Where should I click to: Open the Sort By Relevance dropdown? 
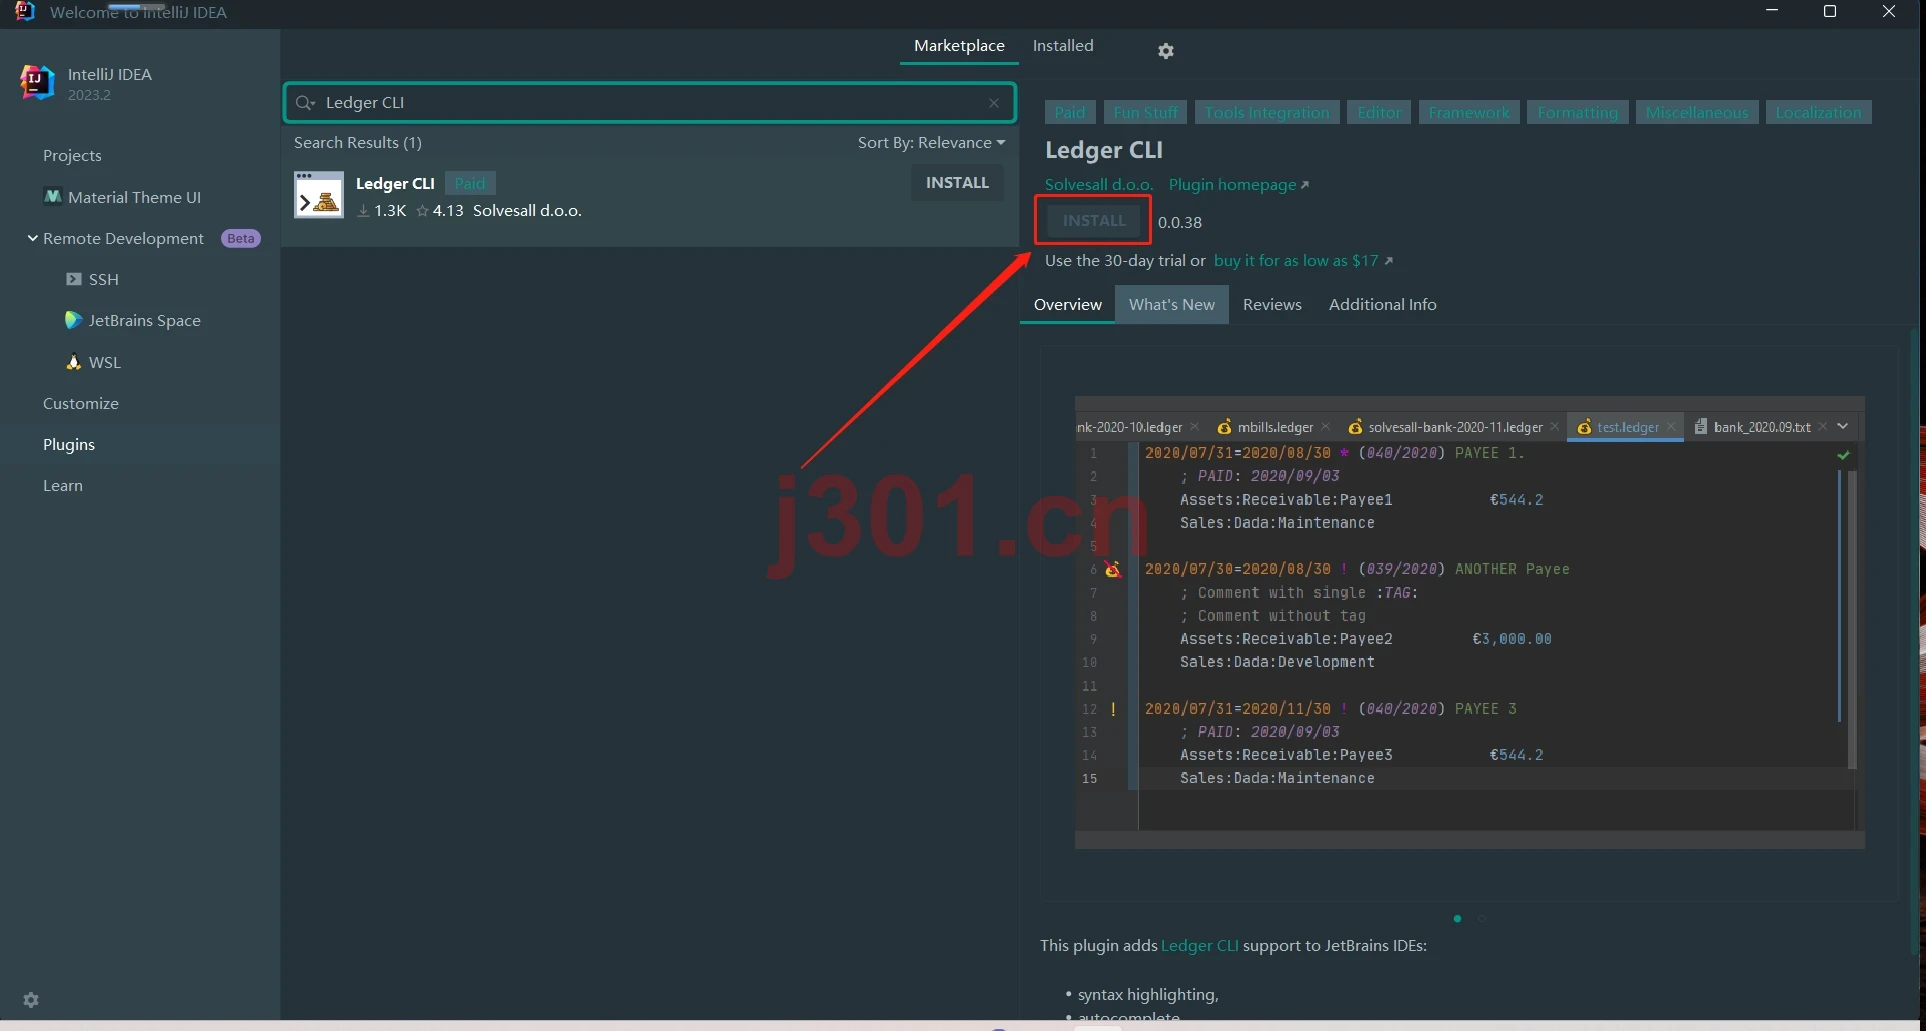[931, 143]
